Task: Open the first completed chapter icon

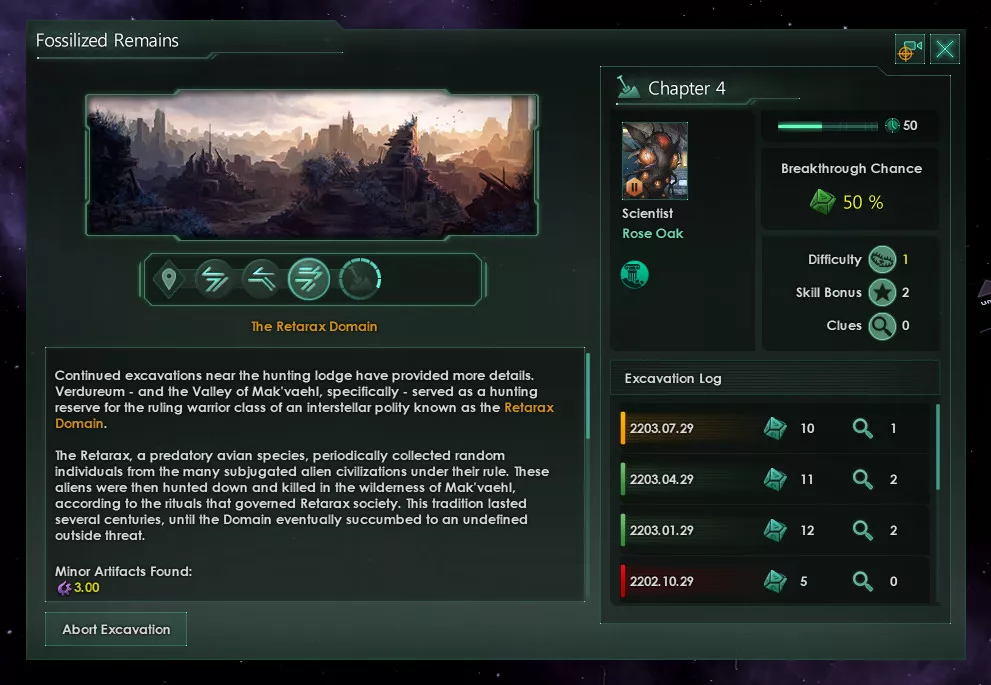Action: pos(214,278)
